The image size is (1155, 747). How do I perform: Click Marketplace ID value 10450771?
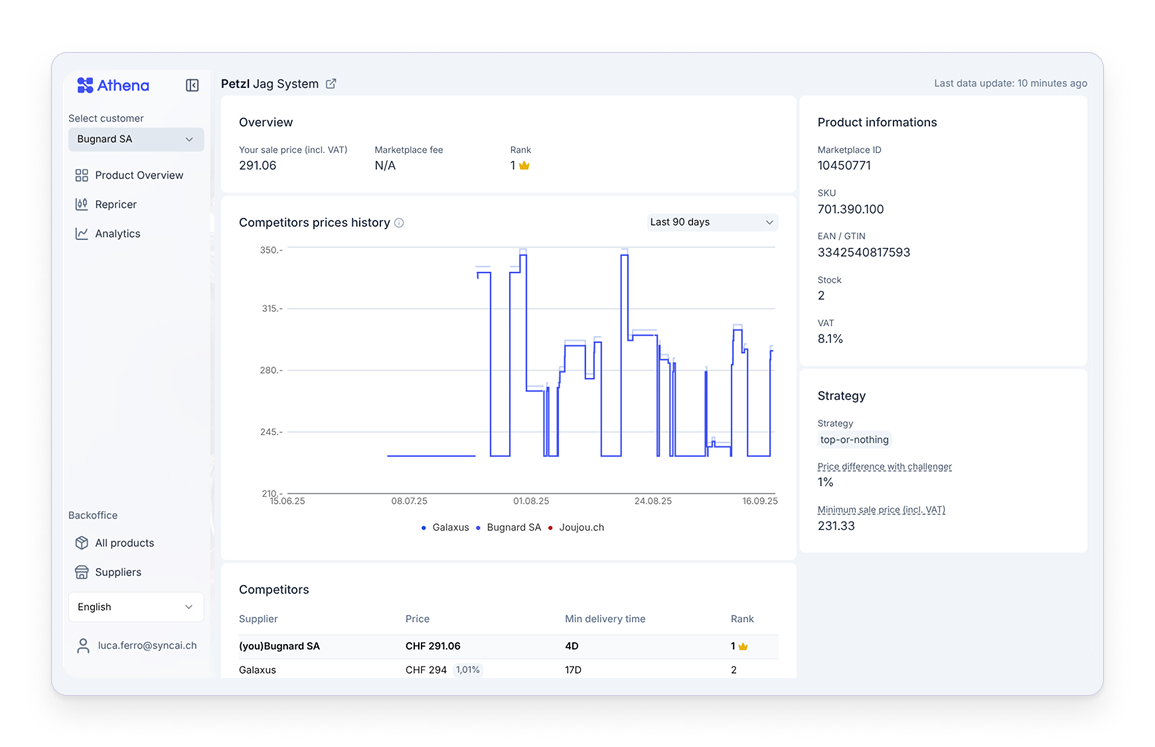(844, 166)
